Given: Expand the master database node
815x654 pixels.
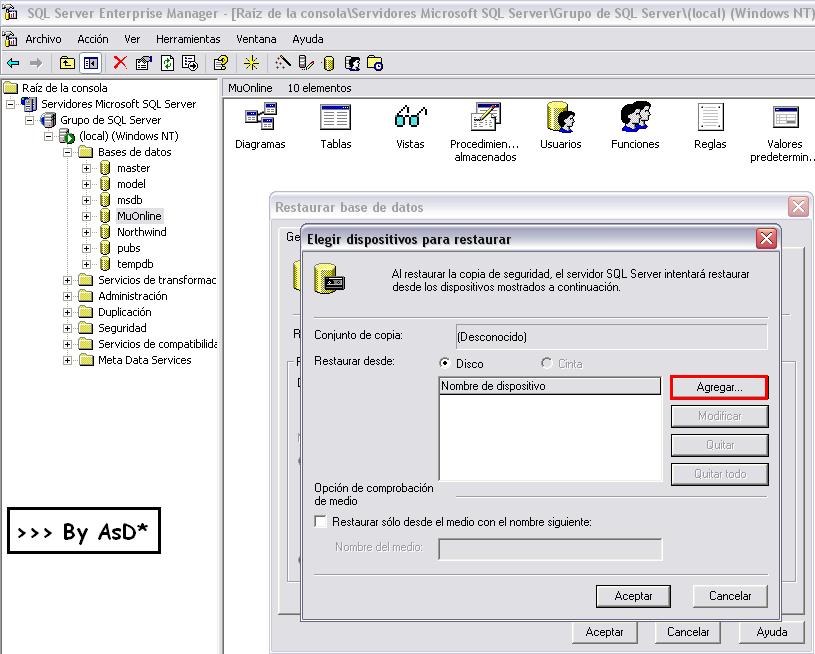Looking at the screenshot, I should pos(86,168).
